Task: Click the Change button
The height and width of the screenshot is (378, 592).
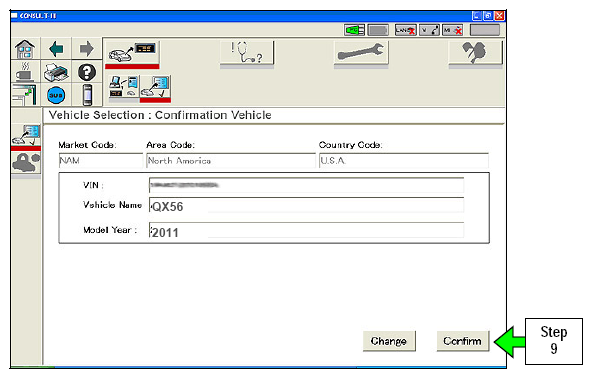Action: pos(389,341)
